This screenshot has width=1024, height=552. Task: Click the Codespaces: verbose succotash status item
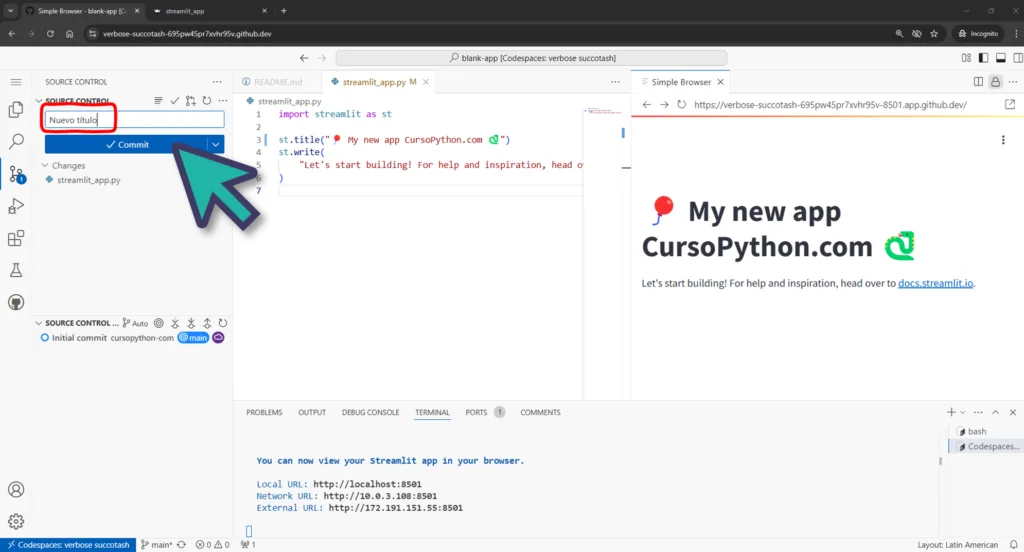68,544
